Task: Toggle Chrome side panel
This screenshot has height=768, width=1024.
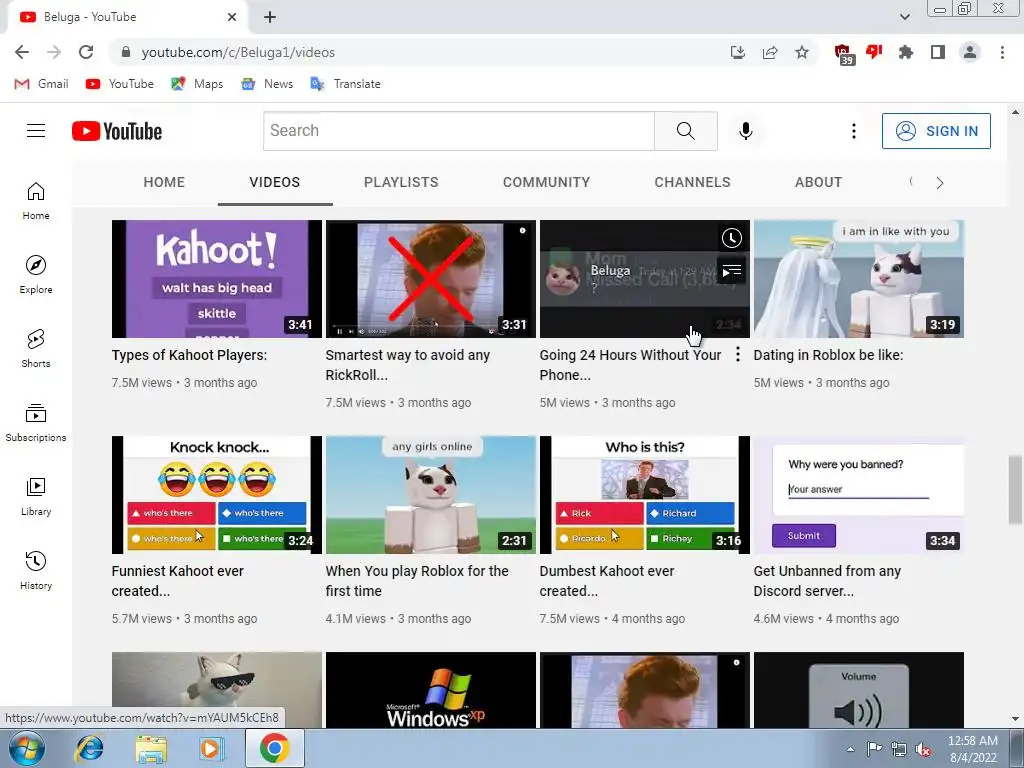Action: pyautogui.click(x=938, y=52)
